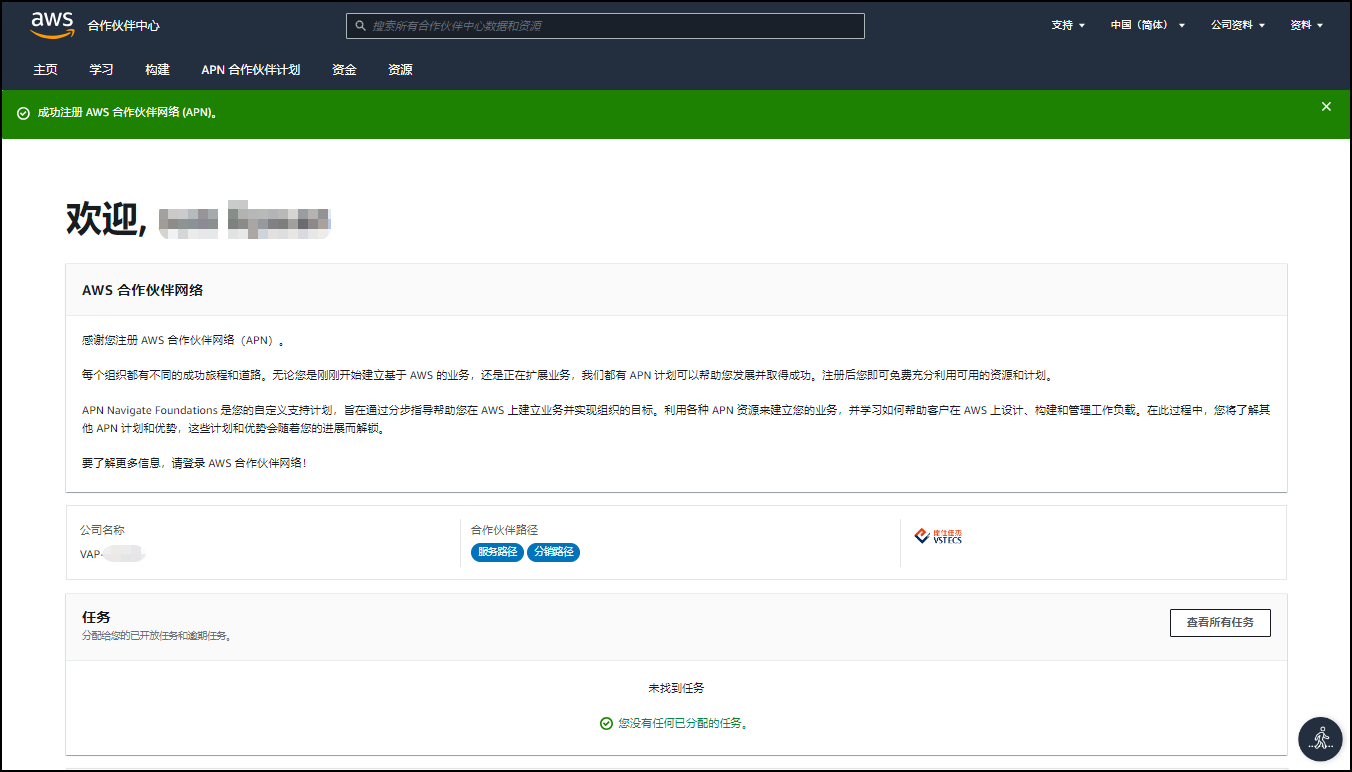Click the 服务路径 badge
Viewport: 1352px width, 772px height.
(x=498, y=552)
